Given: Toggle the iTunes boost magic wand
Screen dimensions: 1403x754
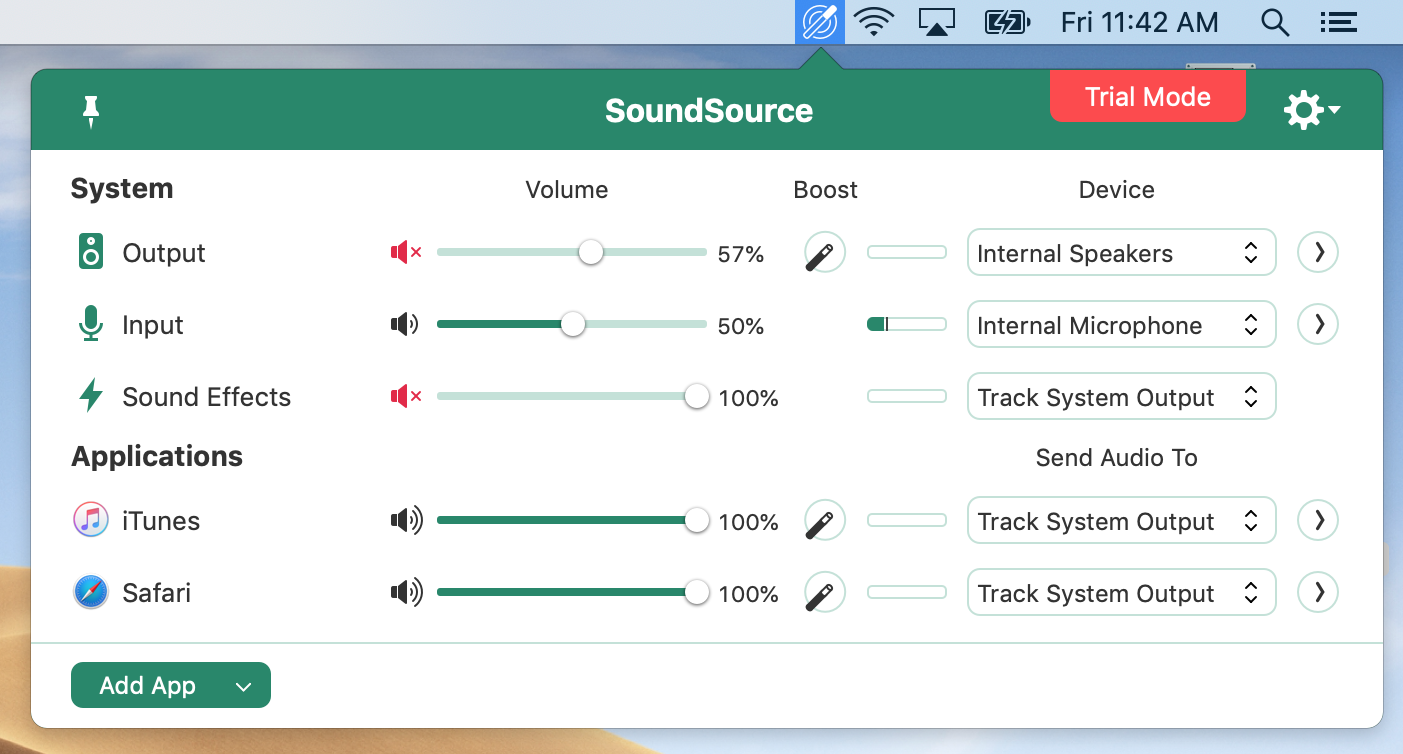Looking at the screenshot, I should point(825,521).
